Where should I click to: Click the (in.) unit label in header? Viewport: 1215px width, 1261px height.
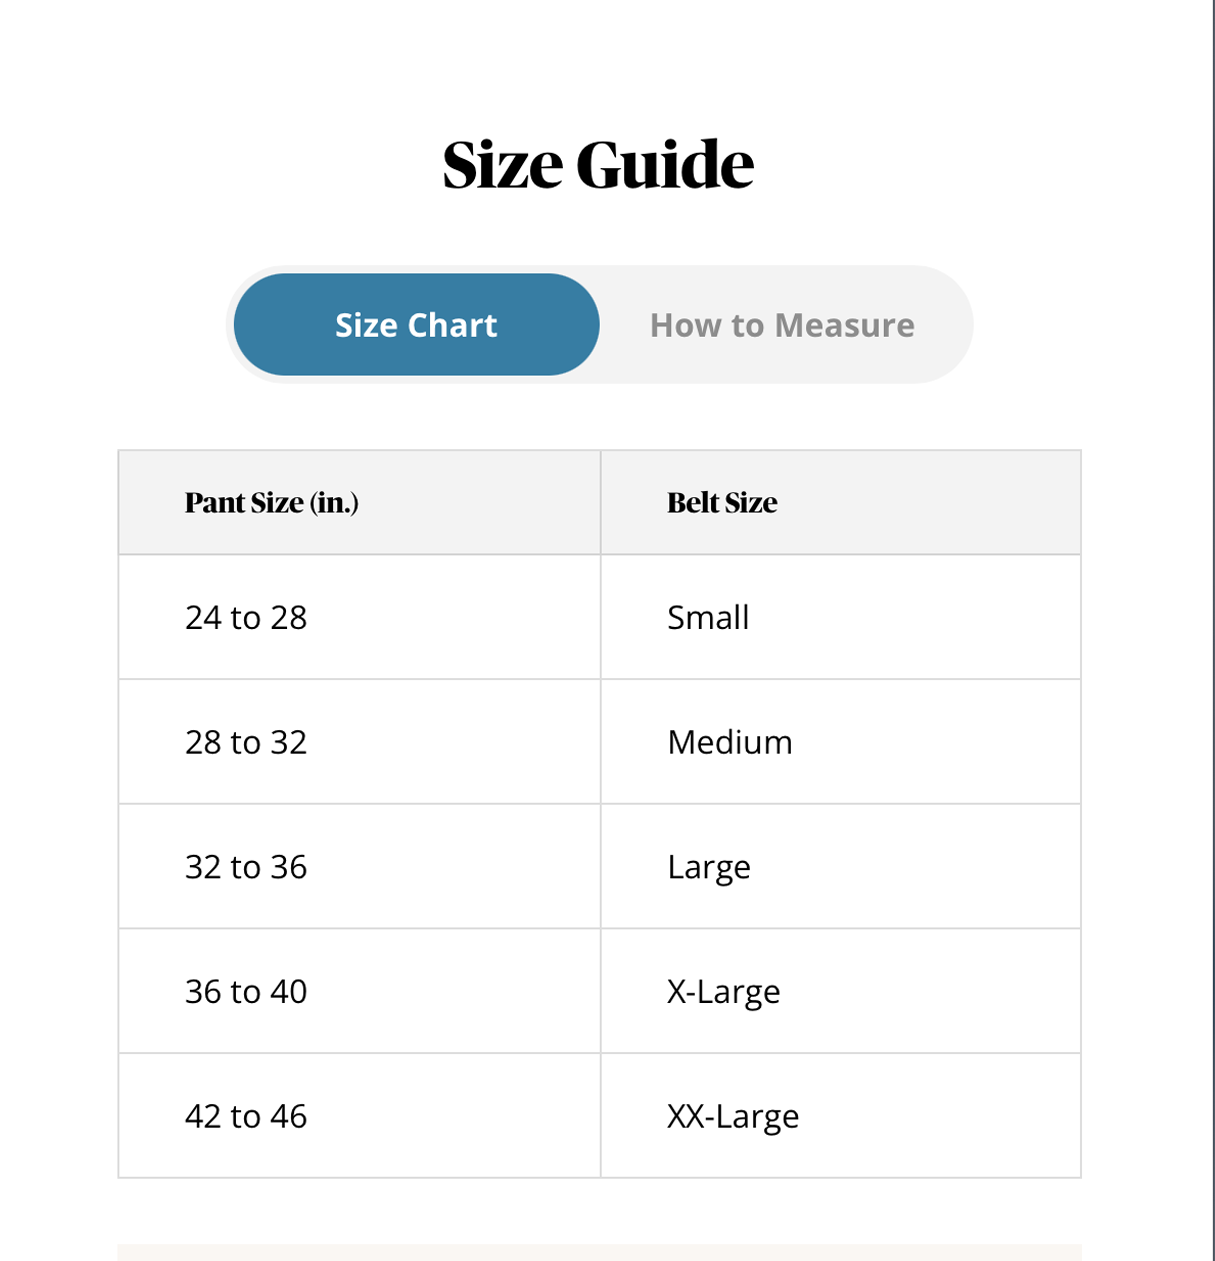point(334,502)
